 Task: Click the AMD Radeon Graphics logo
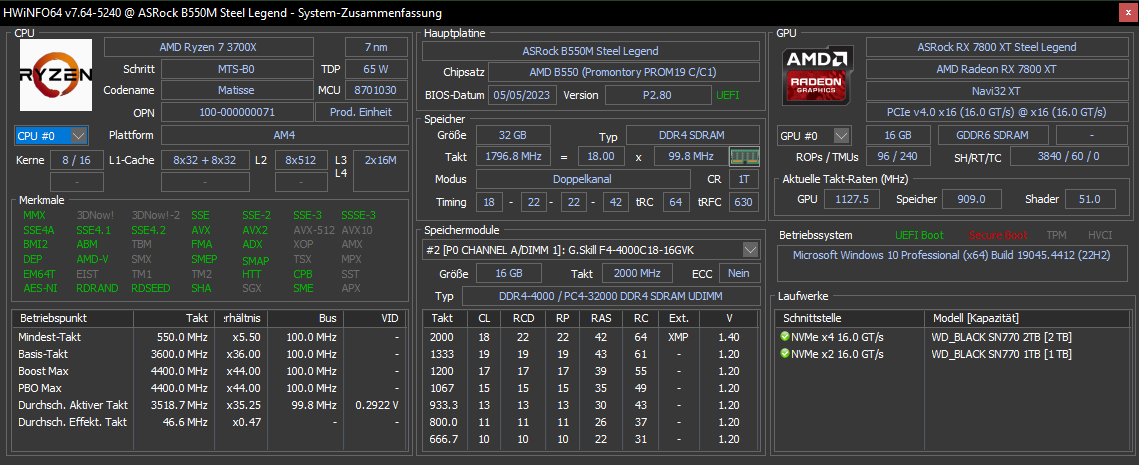pyautogui.click(x=819, y=76)
